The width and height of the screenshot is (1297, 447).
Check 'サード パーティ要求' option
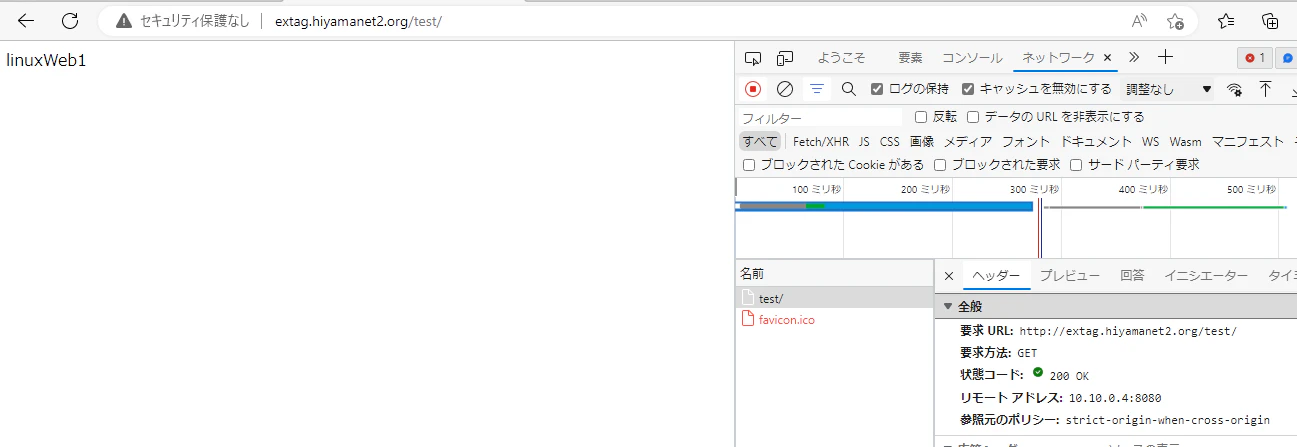(1076, 165)
